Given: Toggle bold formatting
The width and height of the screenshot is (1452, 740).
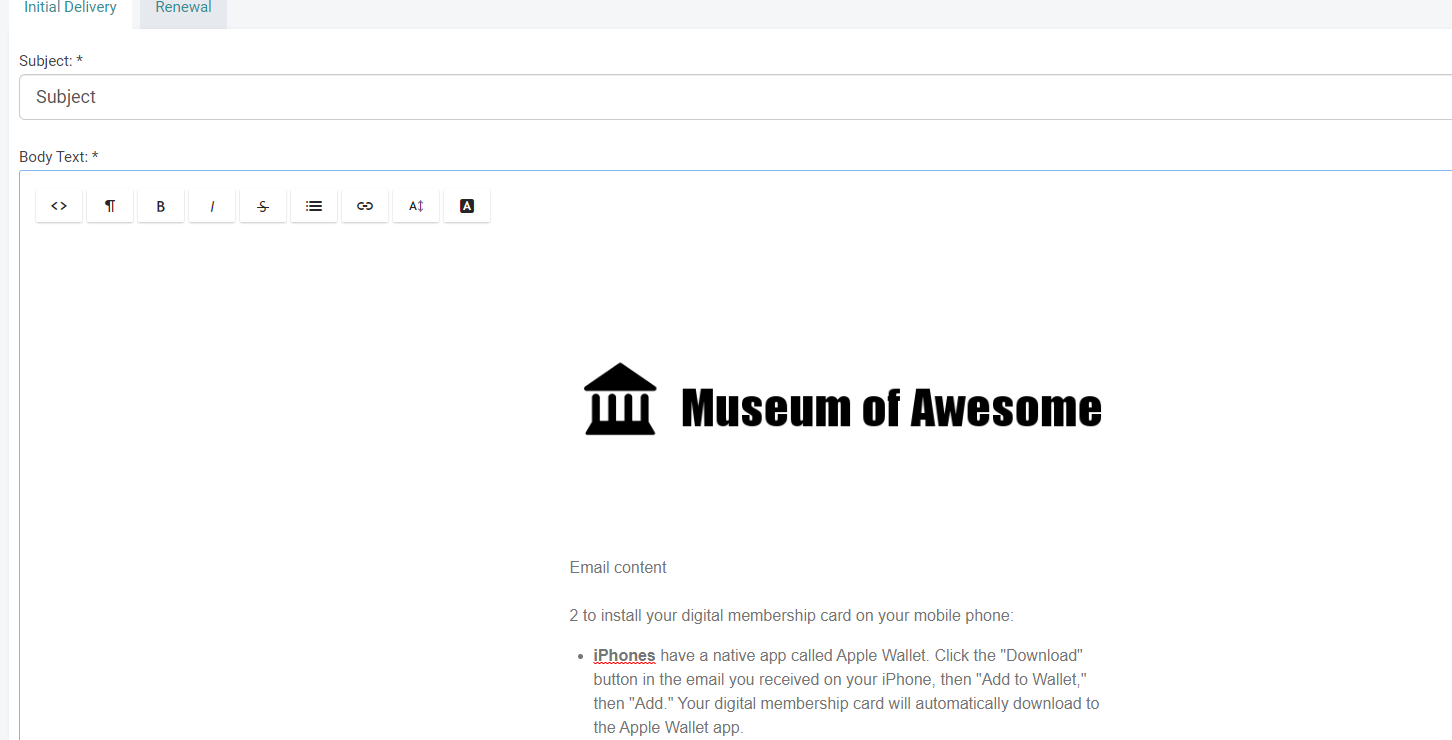Looking at the screenshot, I should pyautogui.click(x=161, y=206).
